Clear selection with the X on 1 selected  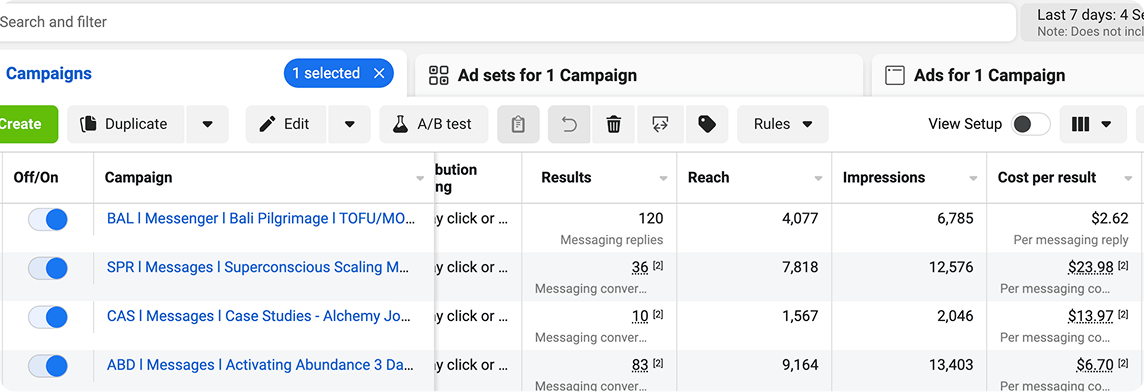pos(379,73)
